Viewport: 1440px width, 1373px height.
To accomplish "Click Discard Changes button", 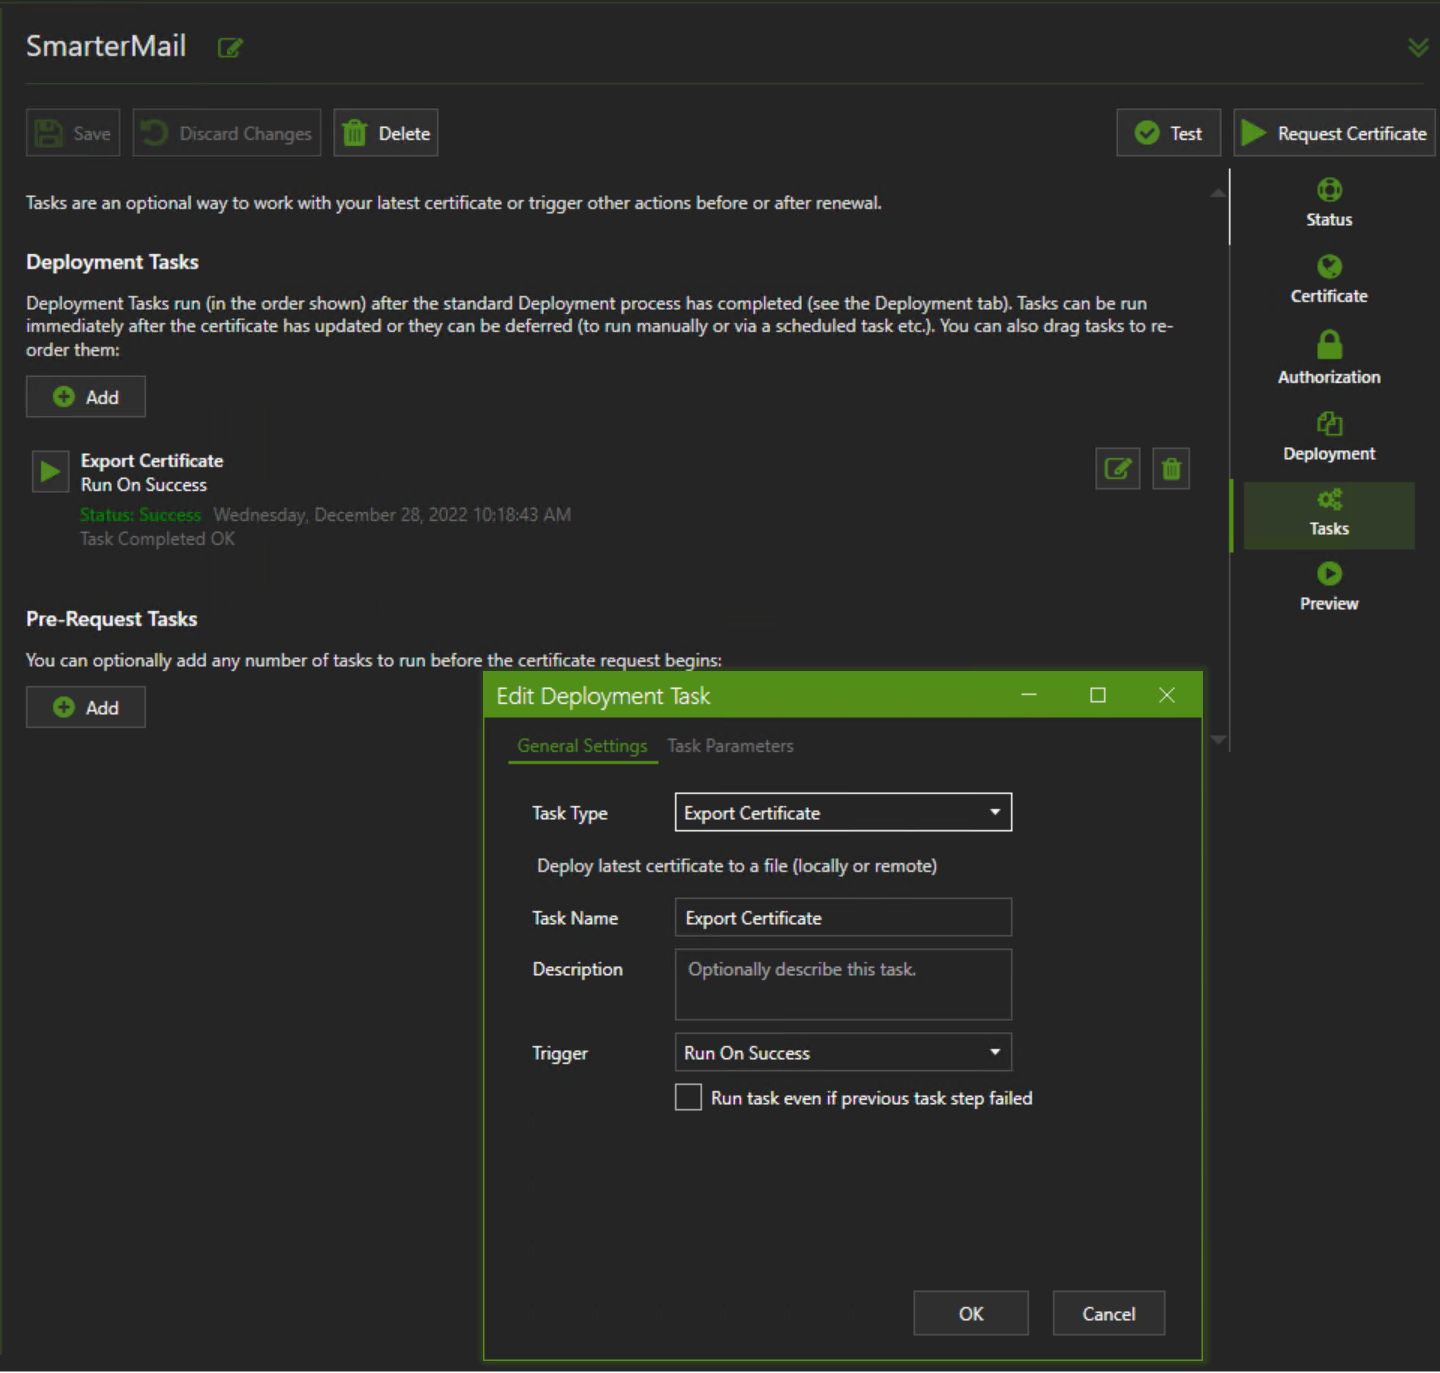I will [227, 133].
